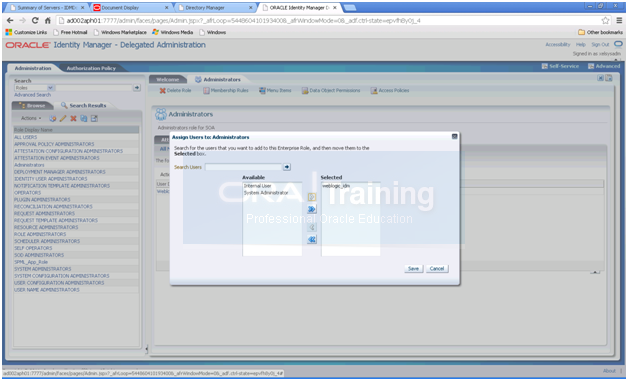Click the create role icon beside Actions
The height and width of the screenshot is (381, 628).
pos(52,118)
